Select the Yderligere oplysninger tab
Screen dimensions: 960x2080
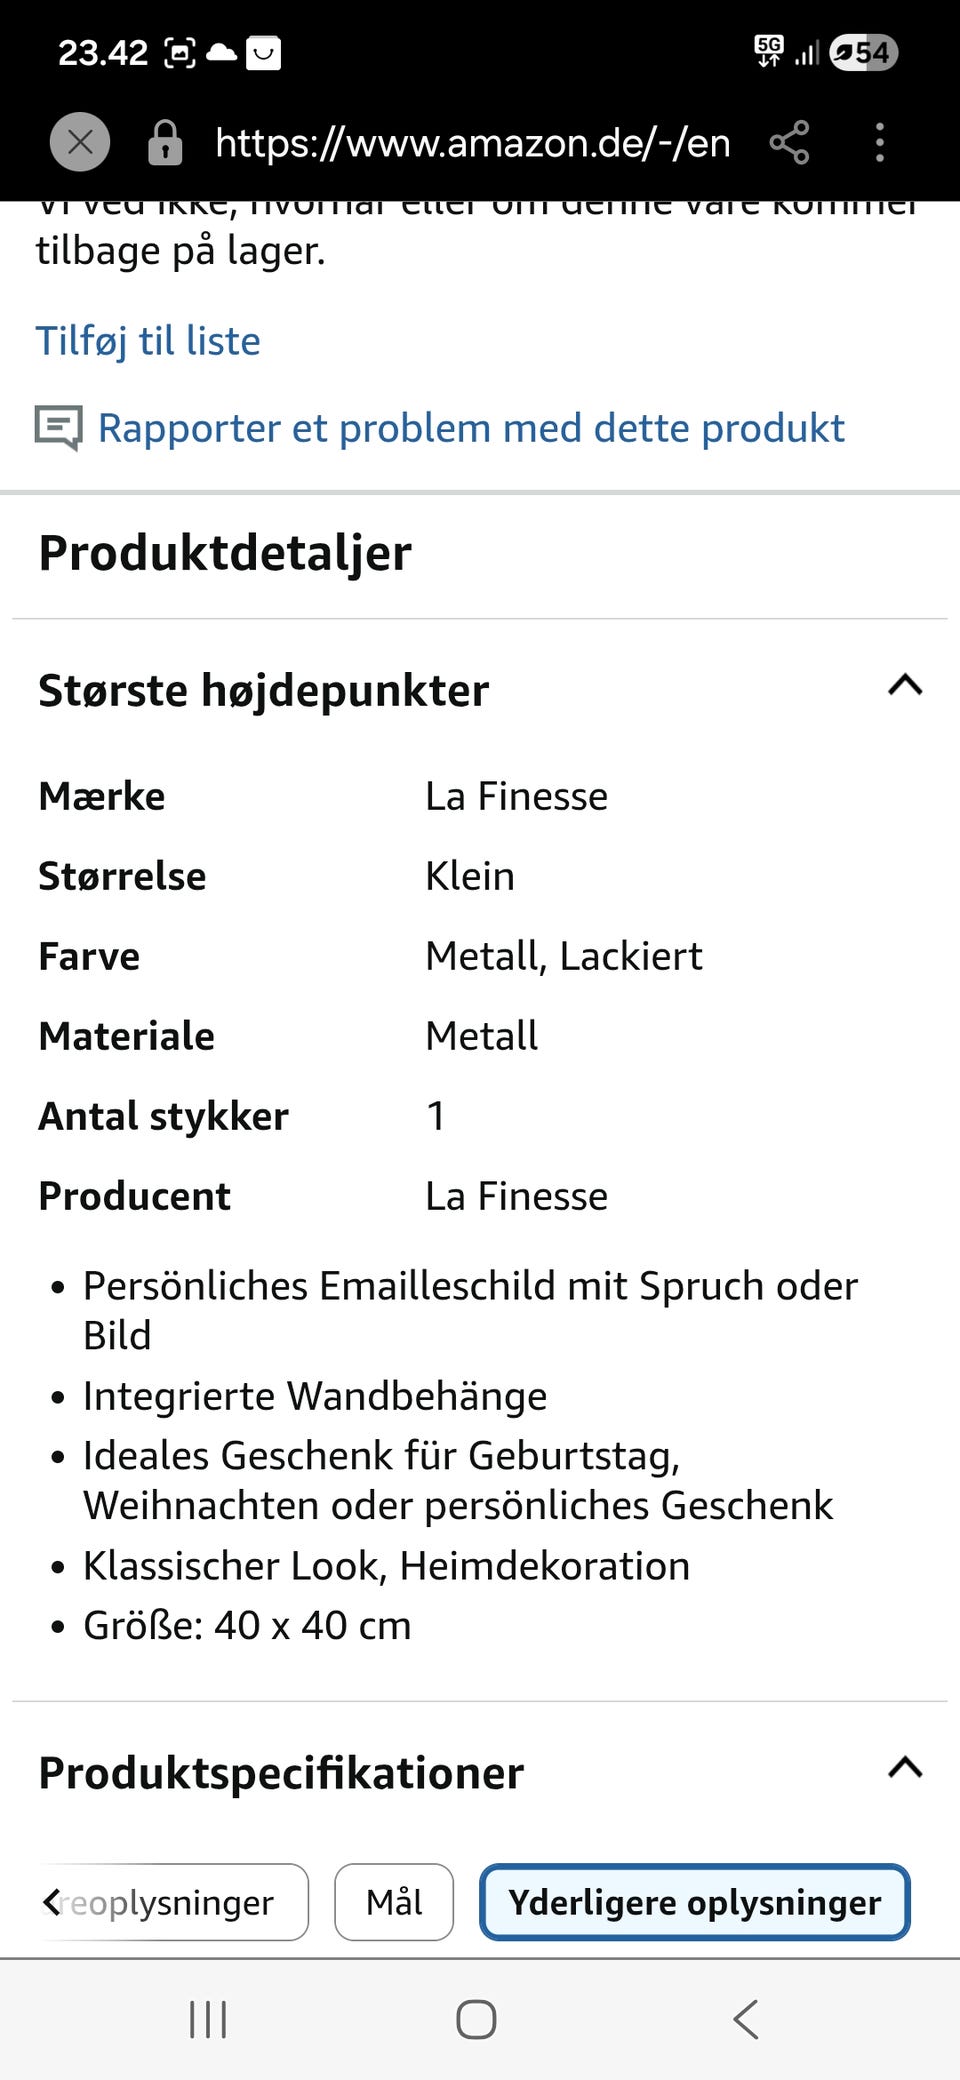pos(694,1902)
